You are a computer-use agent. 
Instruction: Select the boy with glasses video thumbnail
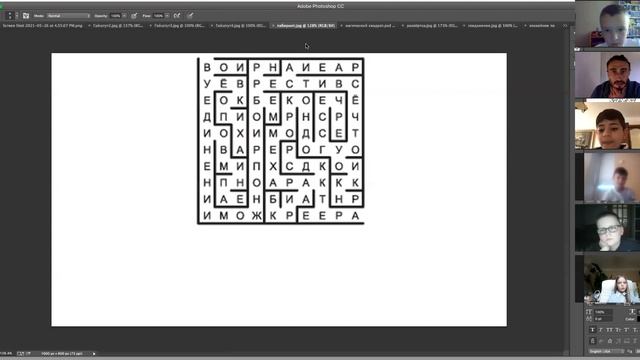(607, 228)
